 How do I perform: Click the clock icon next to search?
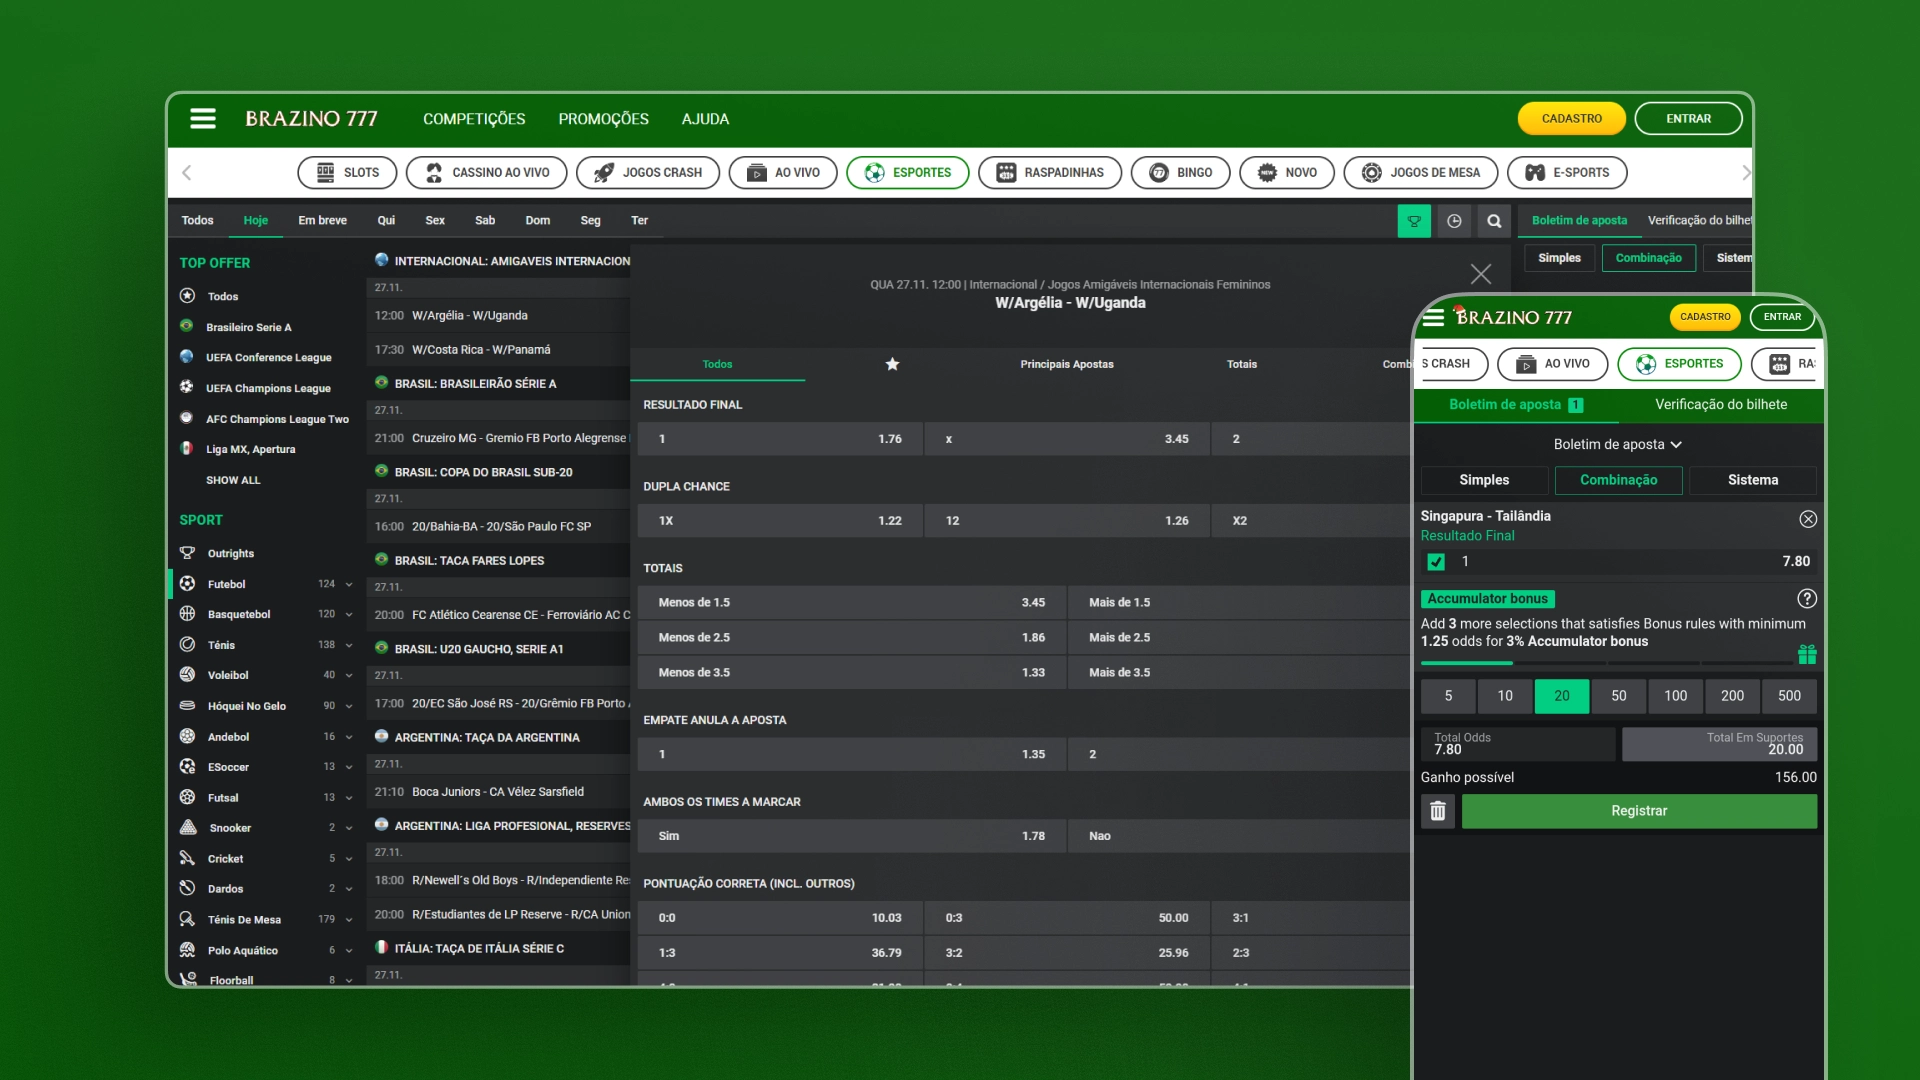pos(1454,221)
